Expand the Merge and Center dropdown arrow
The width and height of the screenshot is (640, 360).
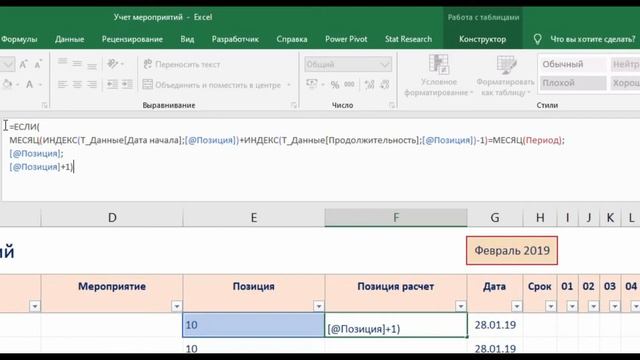(x=289, y=85)
